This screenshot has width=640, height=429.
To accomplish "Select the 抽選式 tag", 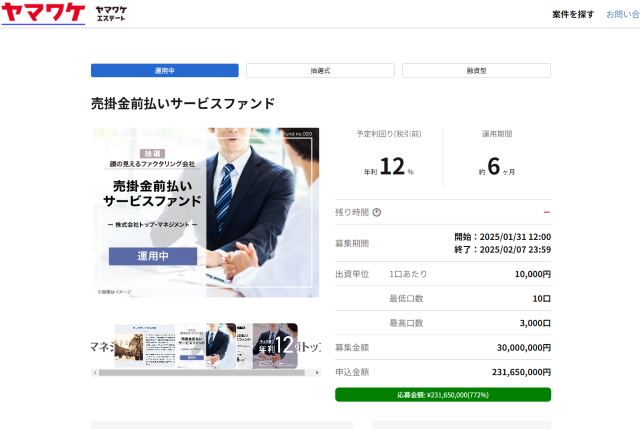I will click(x=320, y=71).
